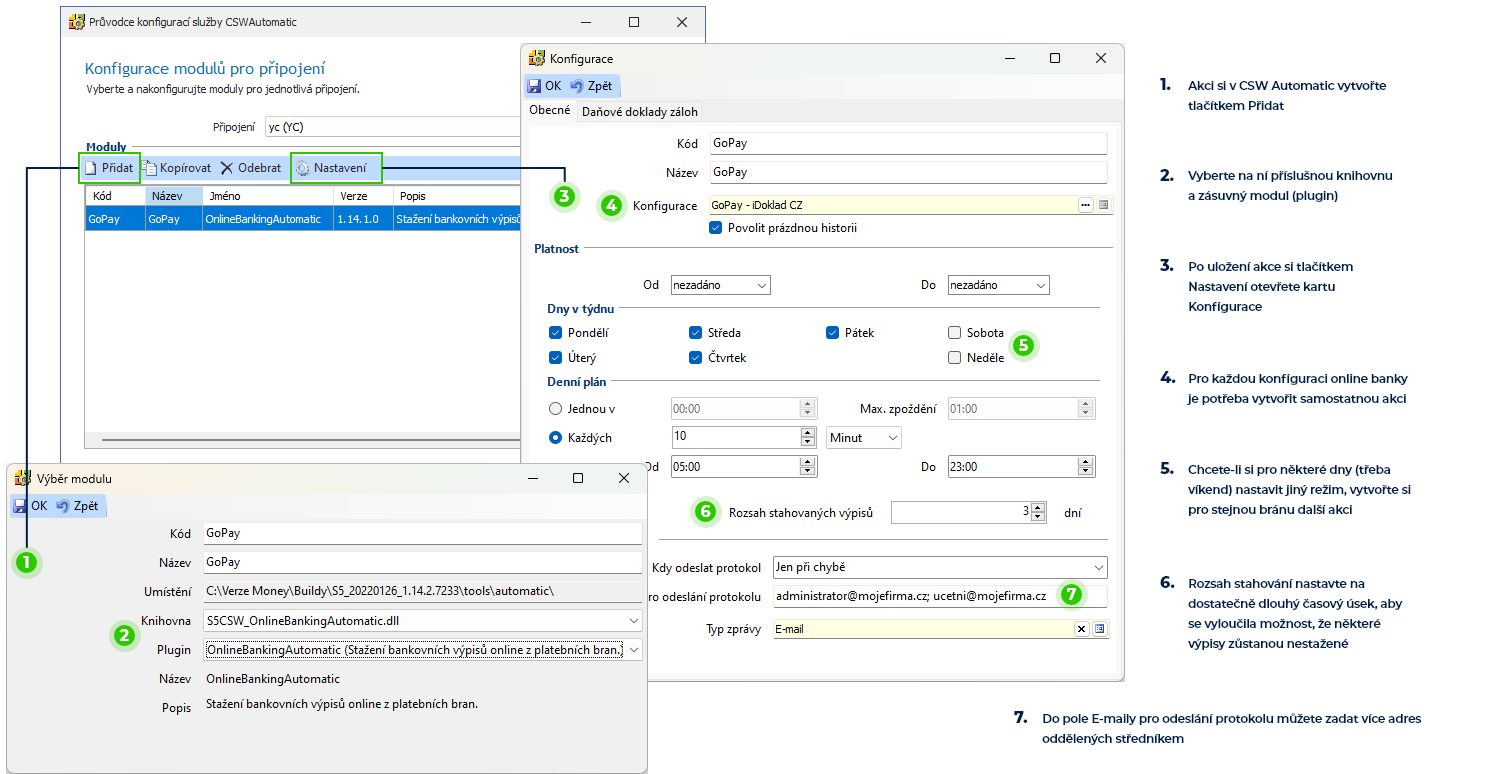Screen dimensions: 1500x774
Task: Open card icon beside Konfigurace field
Action: point(1104,205)
